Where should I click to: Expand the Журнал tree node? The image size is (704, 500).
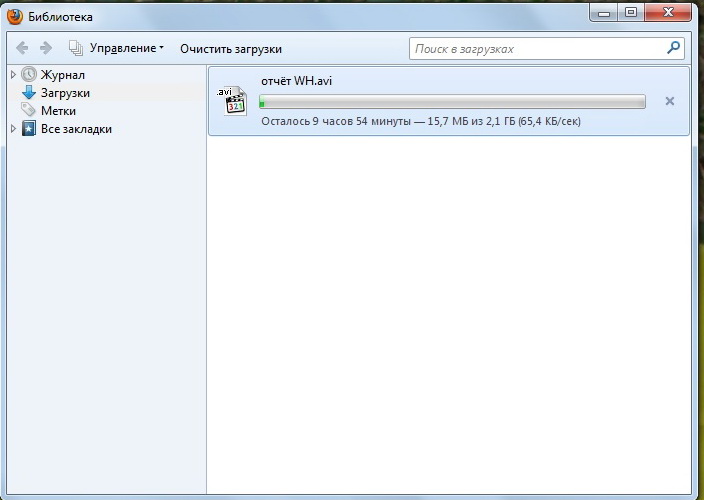tap(13, 75)
